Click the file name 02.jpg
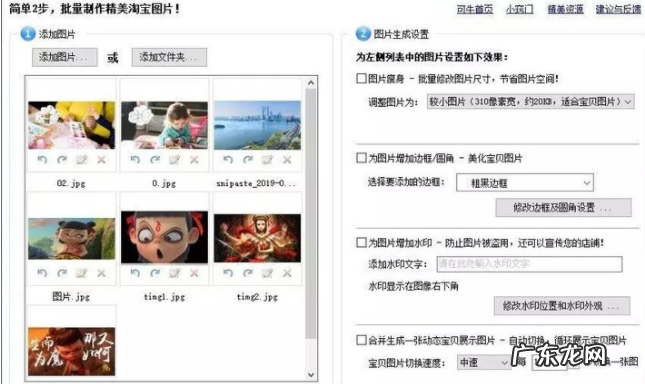 pos(71,183)
